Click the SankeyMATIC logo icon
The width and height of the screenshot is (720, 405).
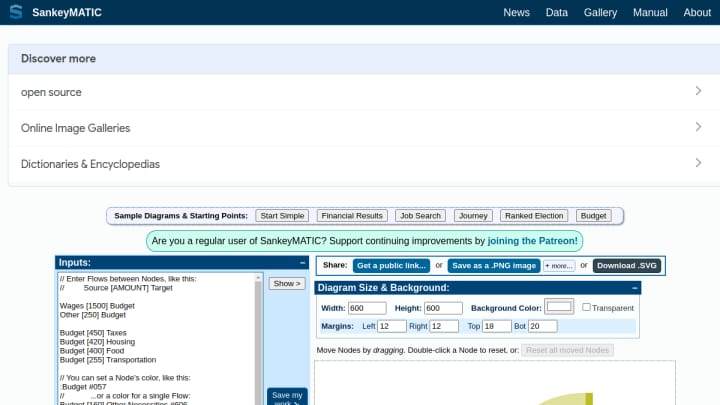16,12
